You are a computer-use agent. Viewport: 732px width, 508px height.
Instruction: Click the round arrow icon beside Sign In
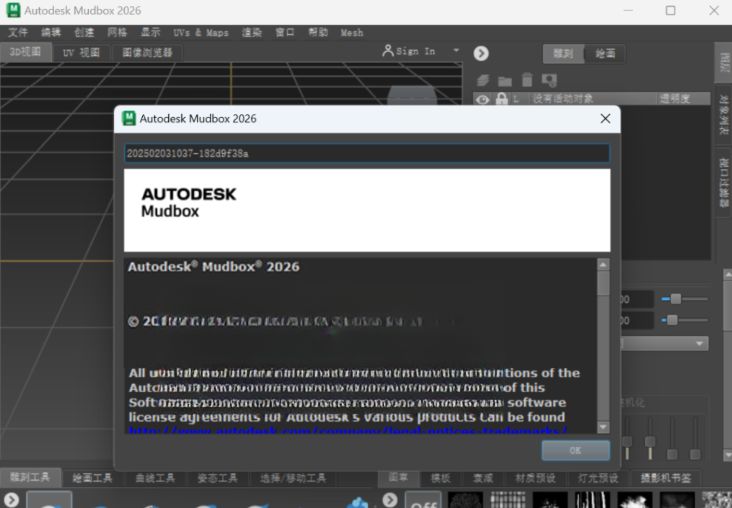[x=481, y=53]
